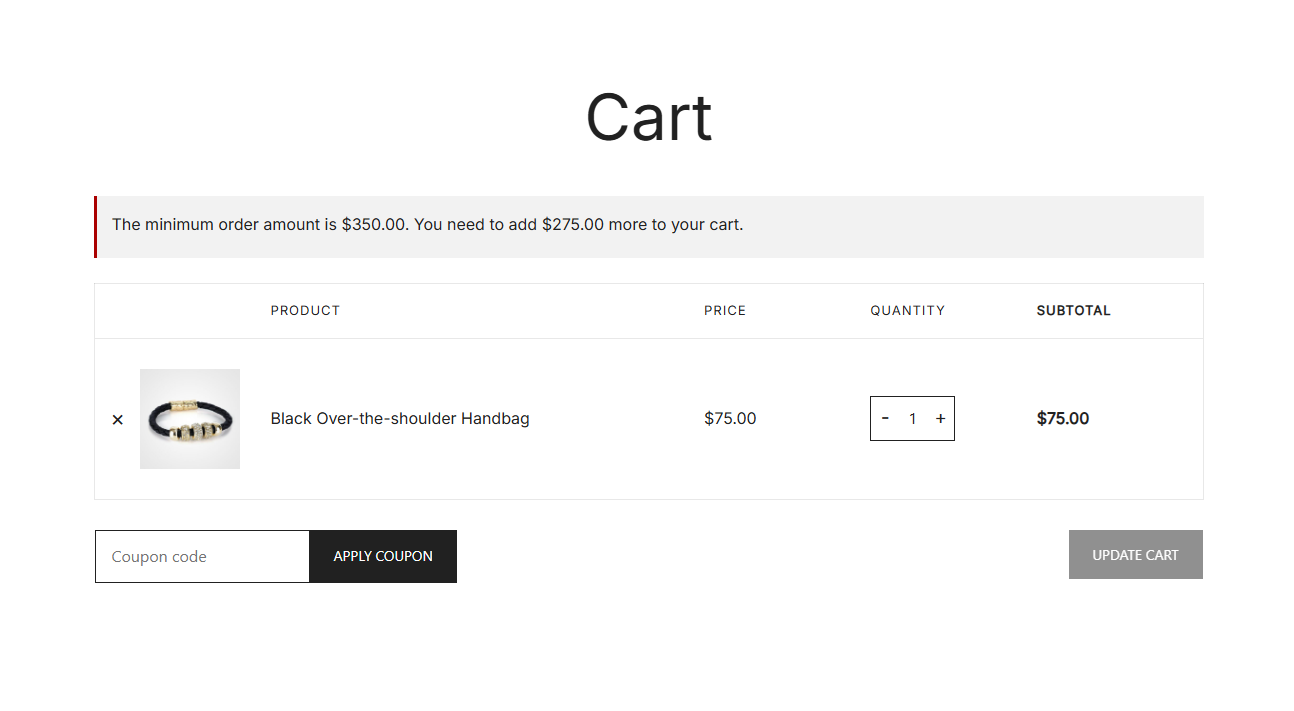Focus the quantity number field
Viewport: 1294px width, 711px height.
pyautogui.click(x=912, y=419)
